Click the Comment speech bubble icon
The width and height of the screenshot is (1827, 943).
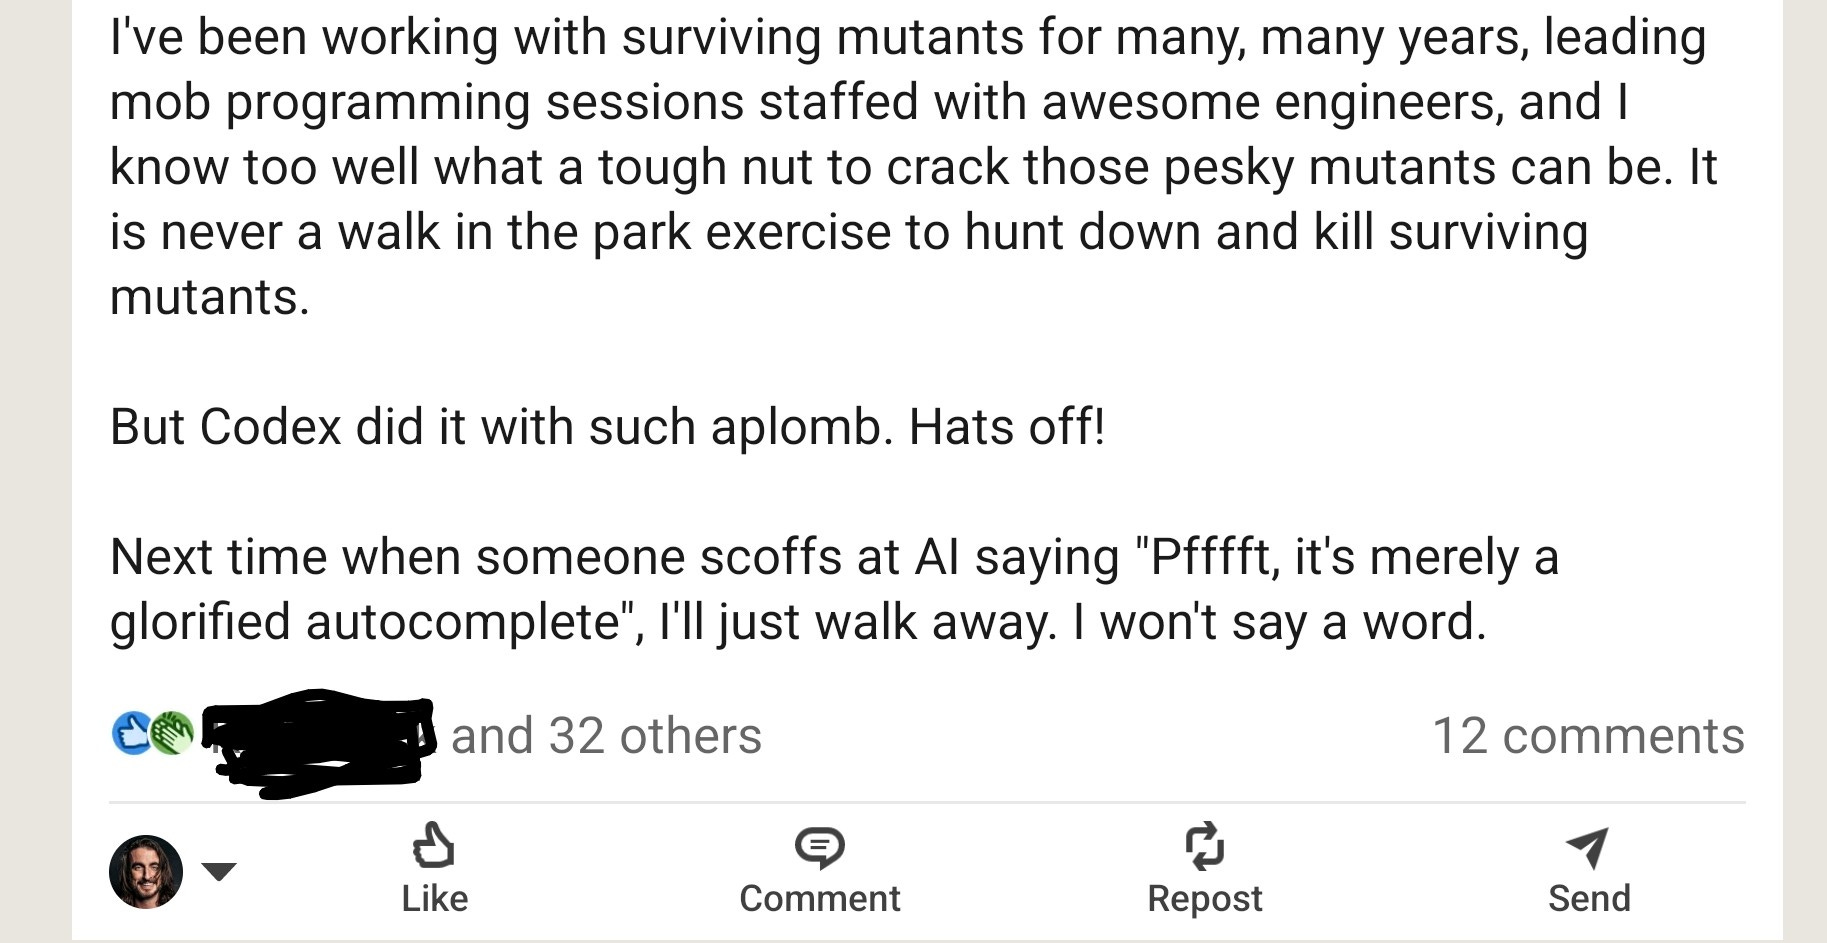click(x=819, y=848)
